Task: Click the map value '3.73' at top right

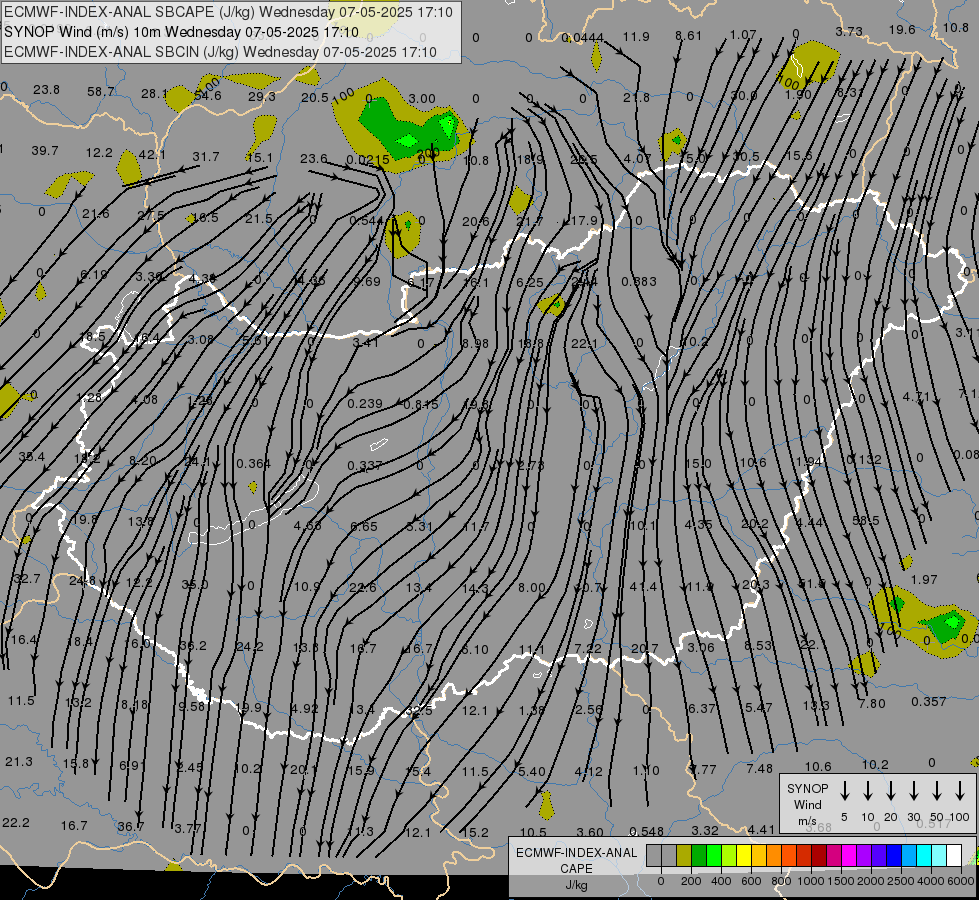Action: [849, 31]
